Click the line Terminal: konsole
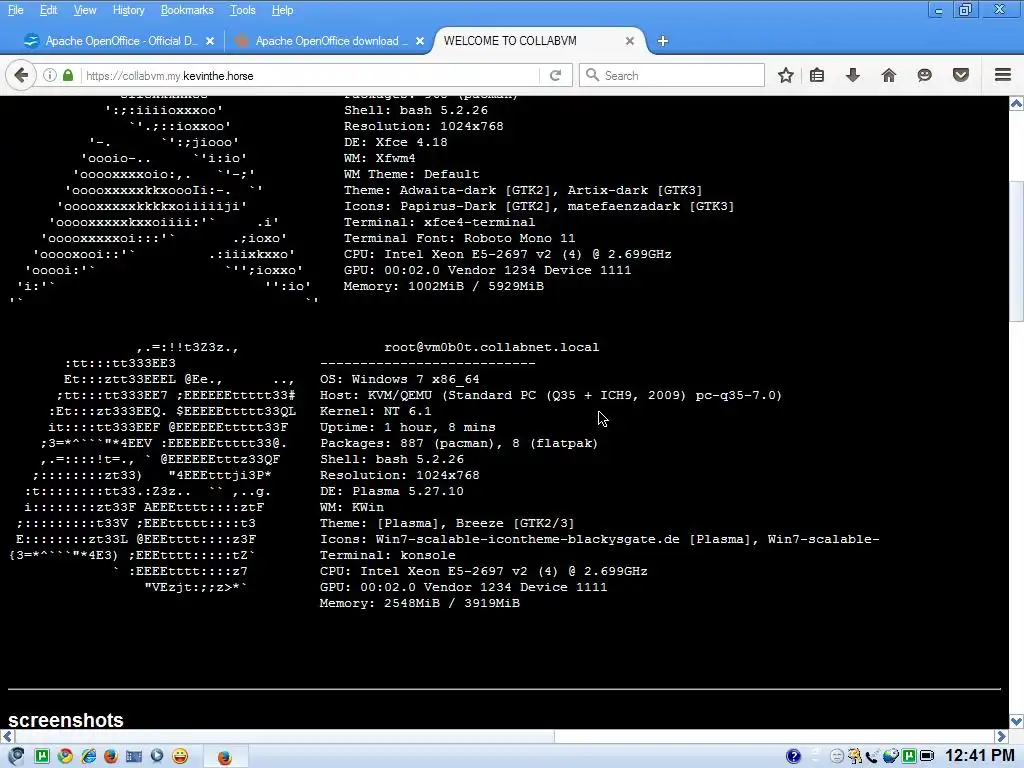This screenshot has width=1024, height=768. point(387,555)
